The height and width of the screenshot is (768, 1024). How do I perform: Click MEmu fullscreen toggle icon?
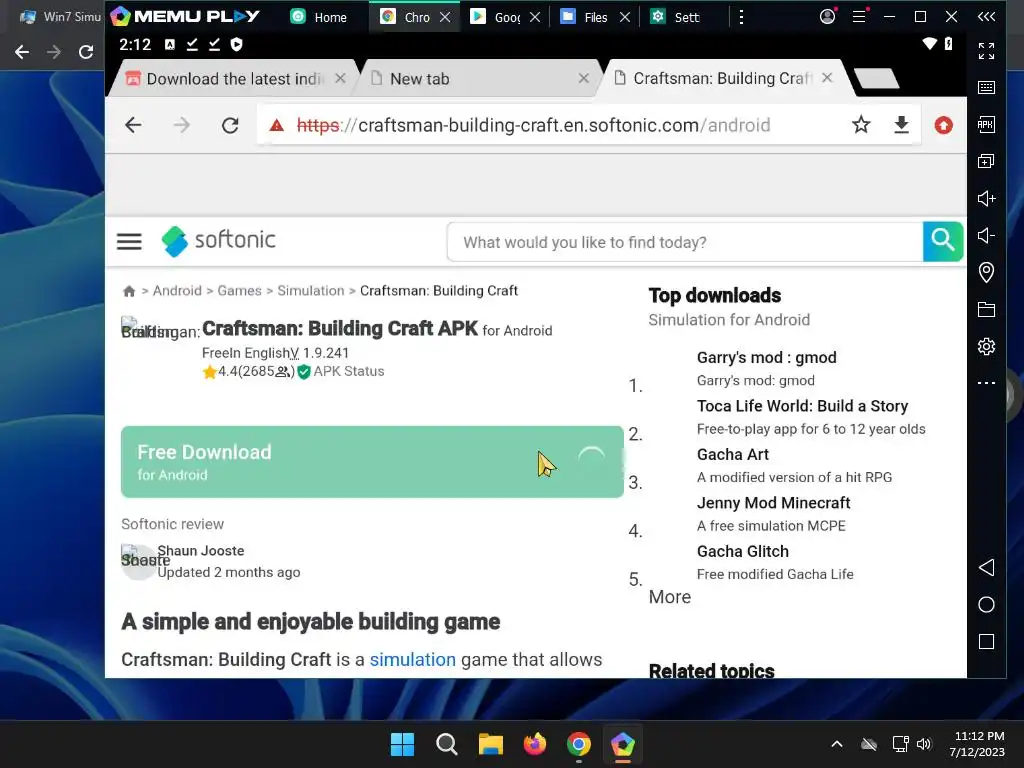click(986, 50)
